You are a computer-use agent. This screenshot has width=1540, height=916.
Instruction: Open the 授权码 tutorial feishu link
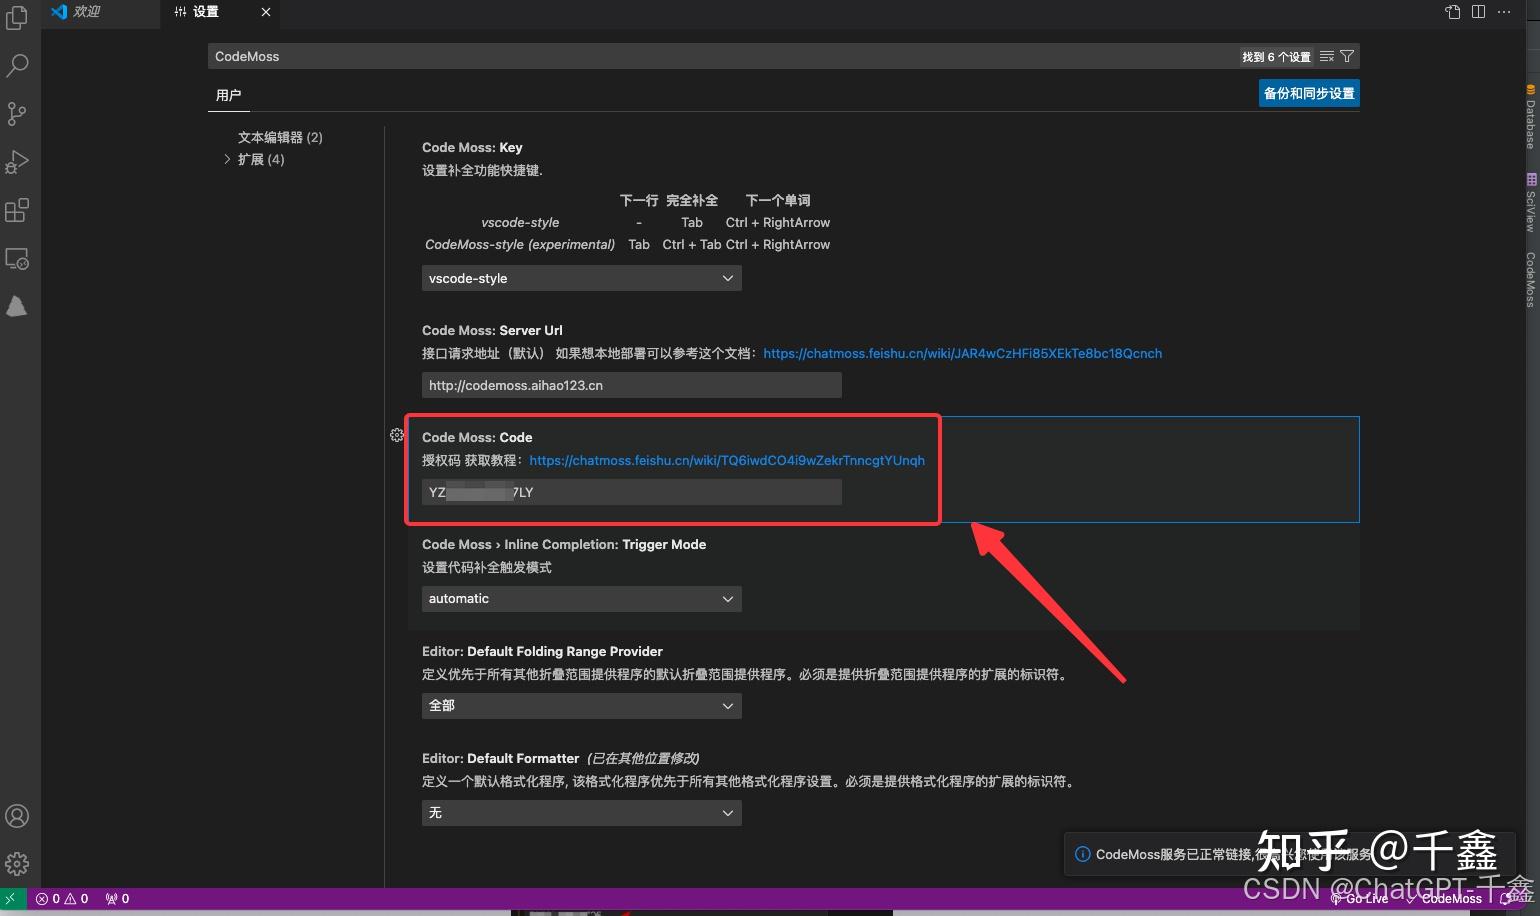(x=727, y=460)
